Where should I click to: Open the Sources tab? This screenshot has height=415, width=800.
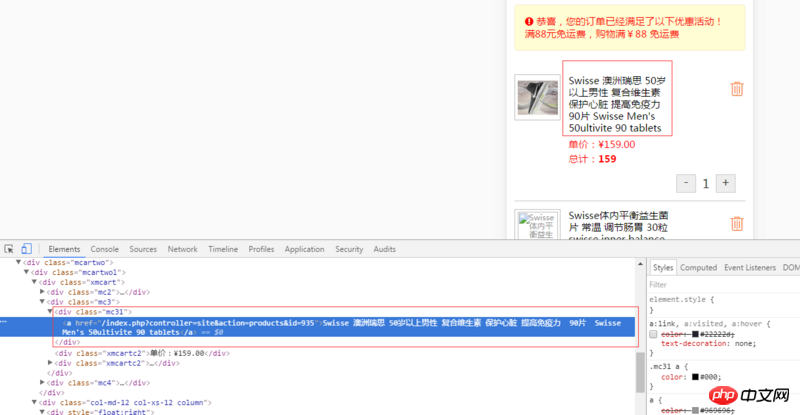[143, 249]
